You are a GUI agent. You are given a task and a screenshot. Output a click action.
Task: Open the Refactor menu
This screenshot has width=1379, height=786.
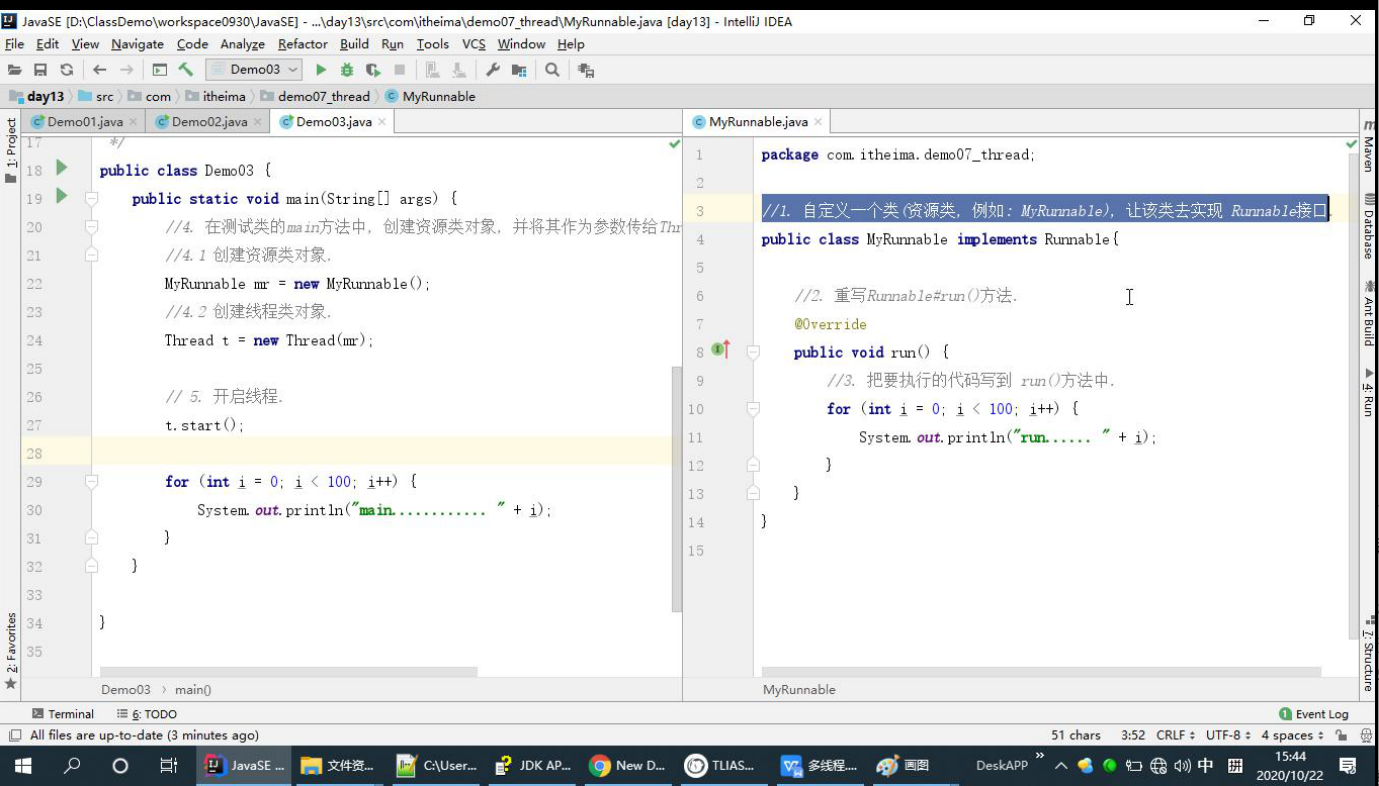pyautogui.click(x=302, y=44)
